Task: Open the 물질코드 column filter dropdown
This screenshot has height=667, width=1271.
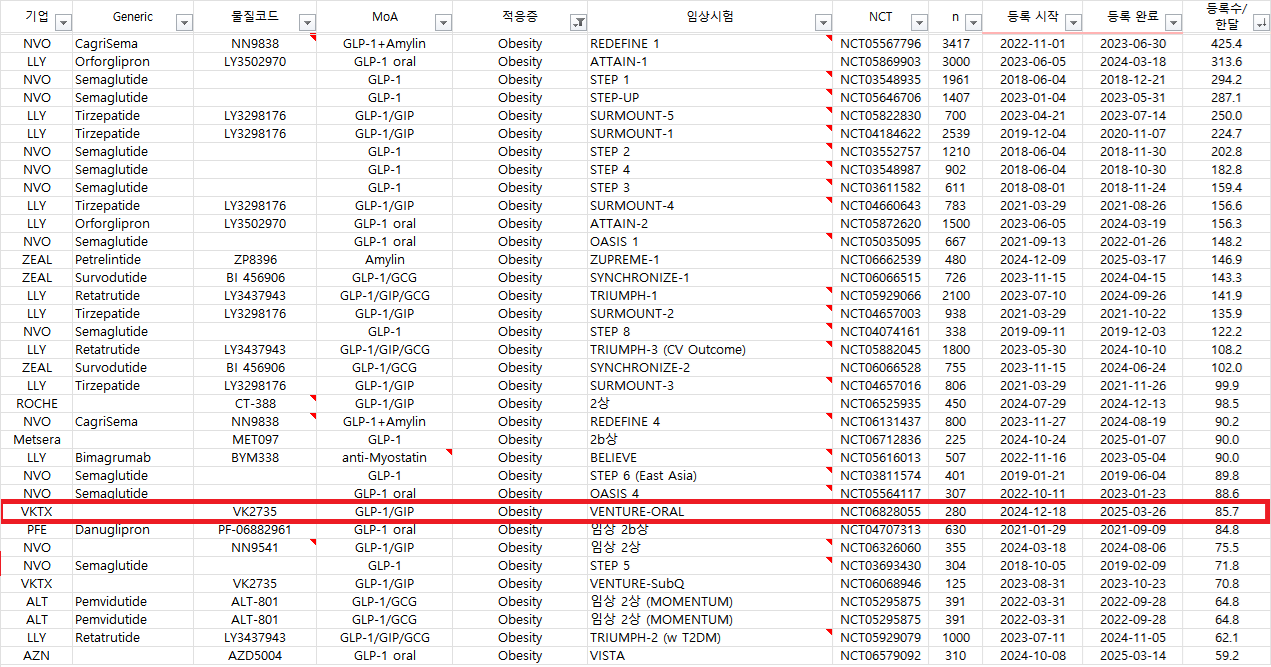Action: [x=307, y=23]
